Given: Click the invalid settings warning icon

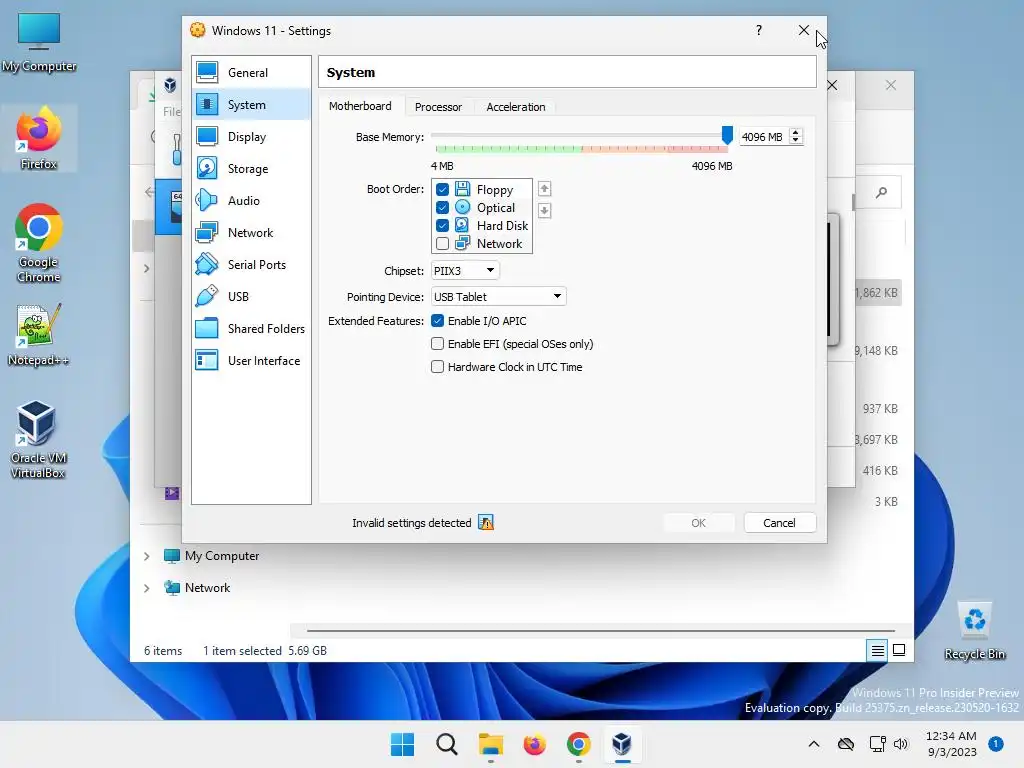Looking at the screenshot, I should 486,522.
